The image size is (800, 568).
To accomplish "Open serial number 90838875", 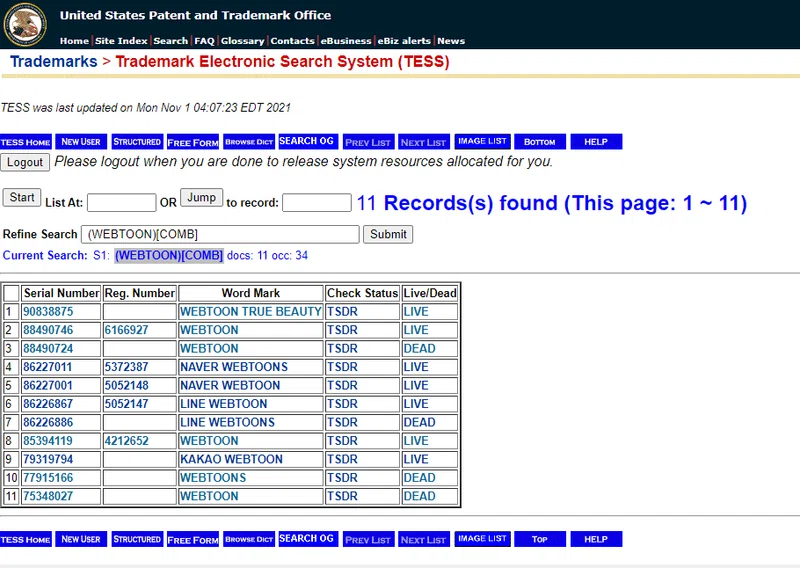I will 48,311.
